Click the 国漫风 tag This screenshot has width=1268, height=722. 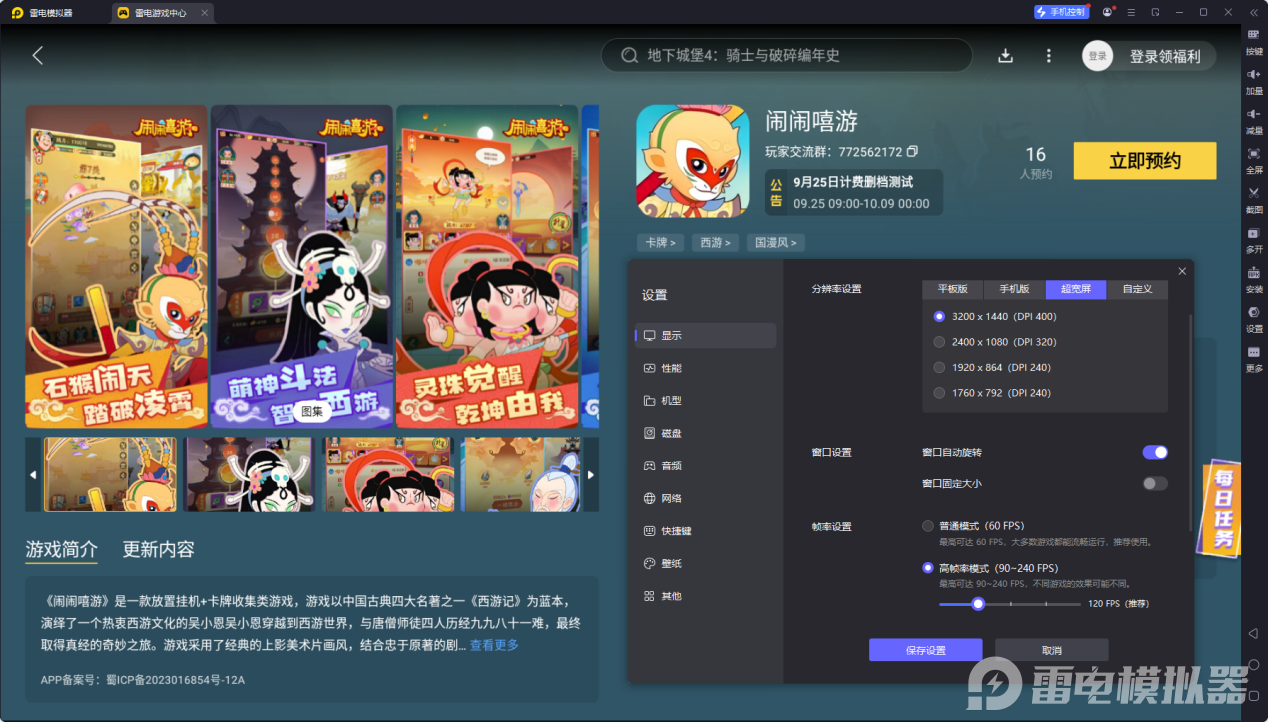[x=776, y=242]
